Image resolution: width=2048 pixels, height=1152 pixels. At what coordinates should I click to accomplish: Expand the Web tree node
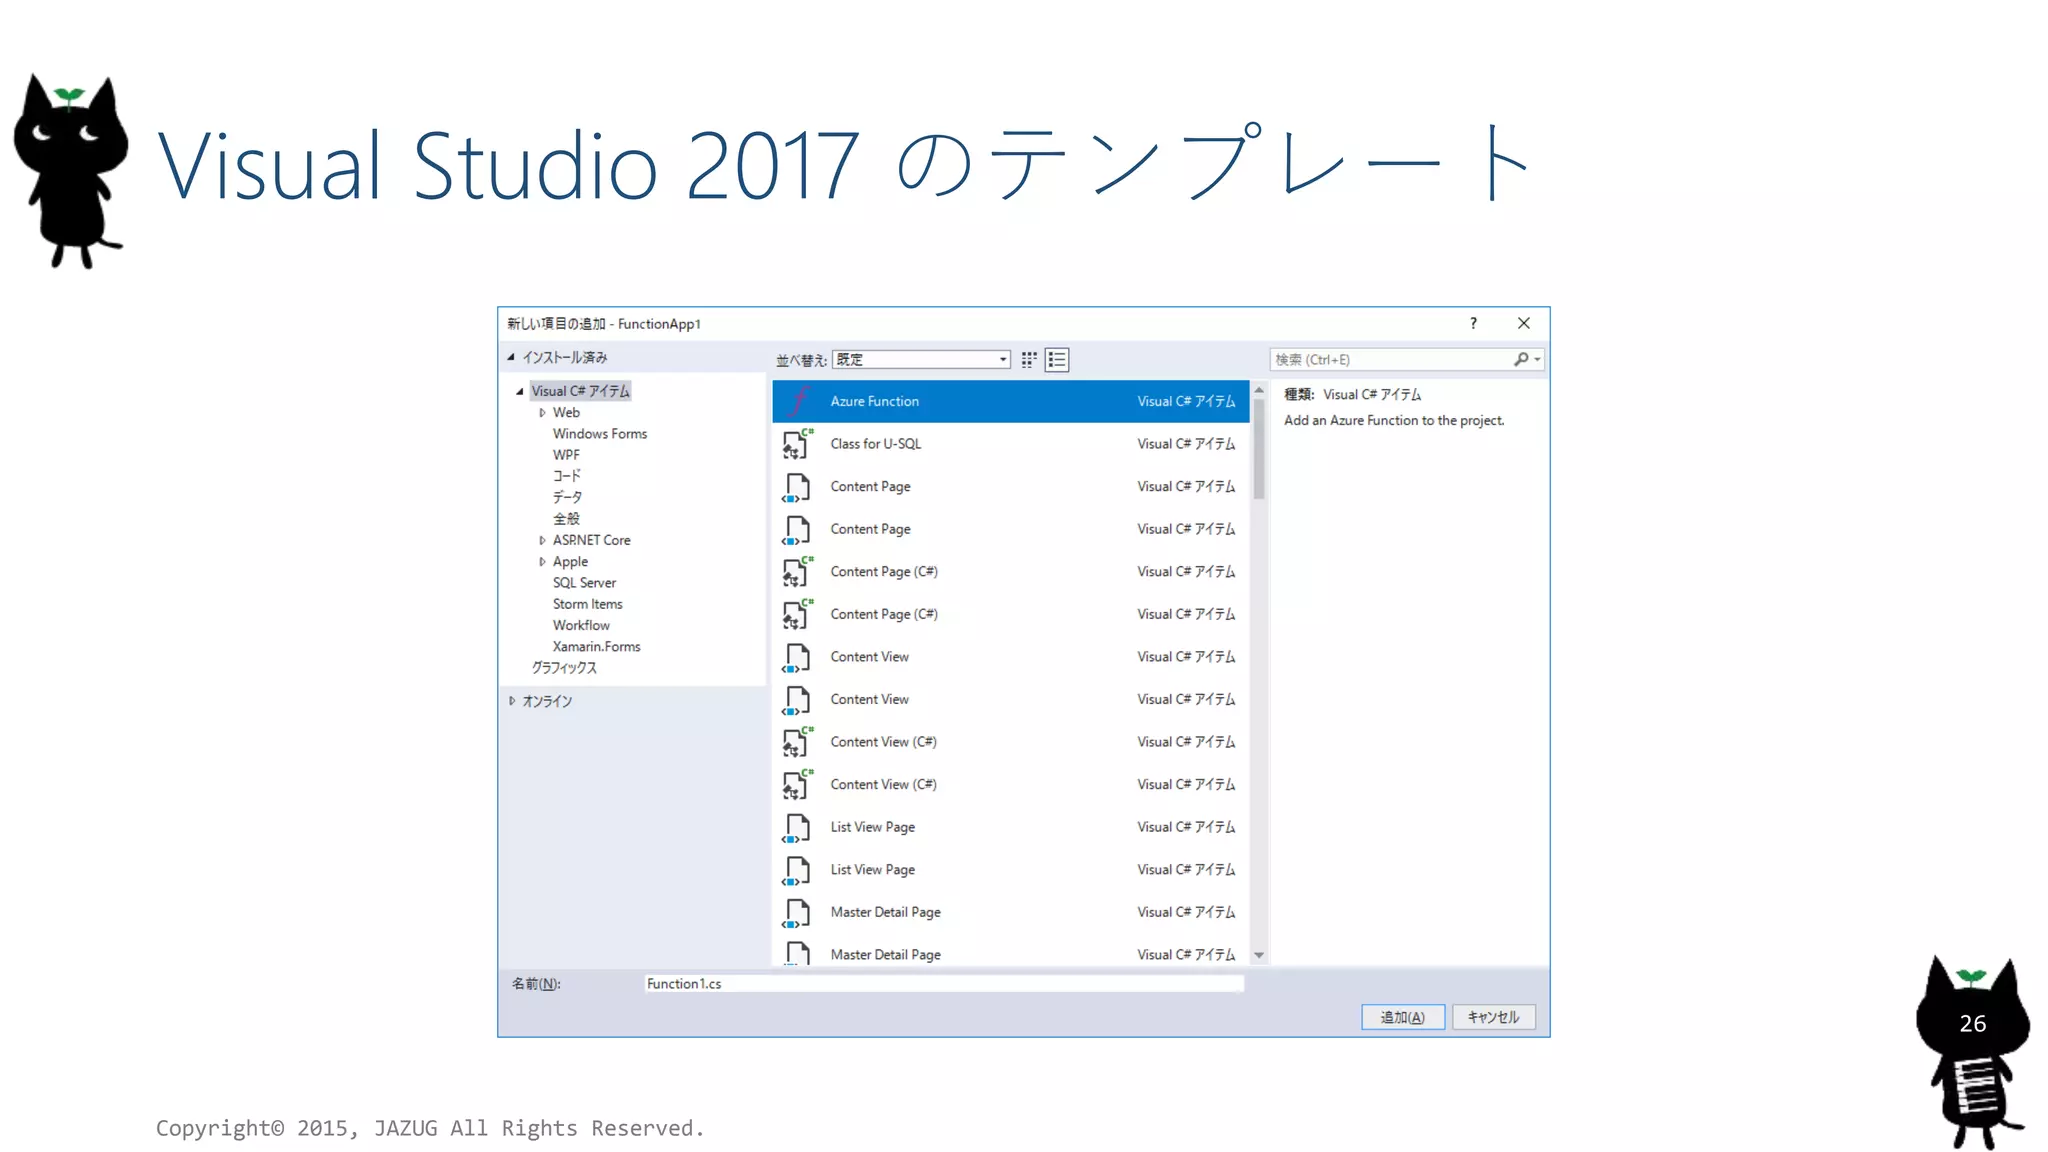point(542,413)
